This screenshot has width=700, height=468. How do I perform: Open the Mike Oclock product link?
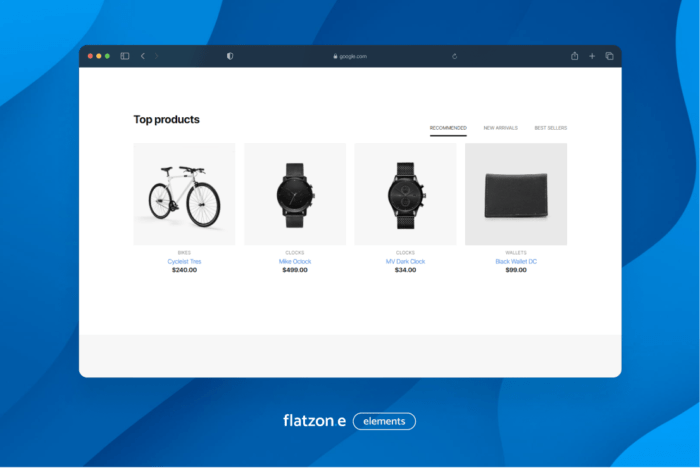pyautogui.click(x=295, y=261)
